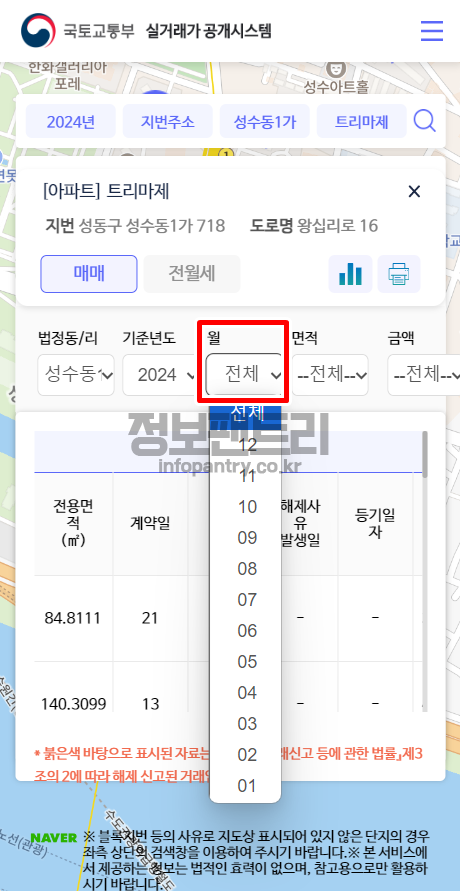460x891 pixels.
Task: Open the 금액 price dropdown
Action: (x=425, y=375)
